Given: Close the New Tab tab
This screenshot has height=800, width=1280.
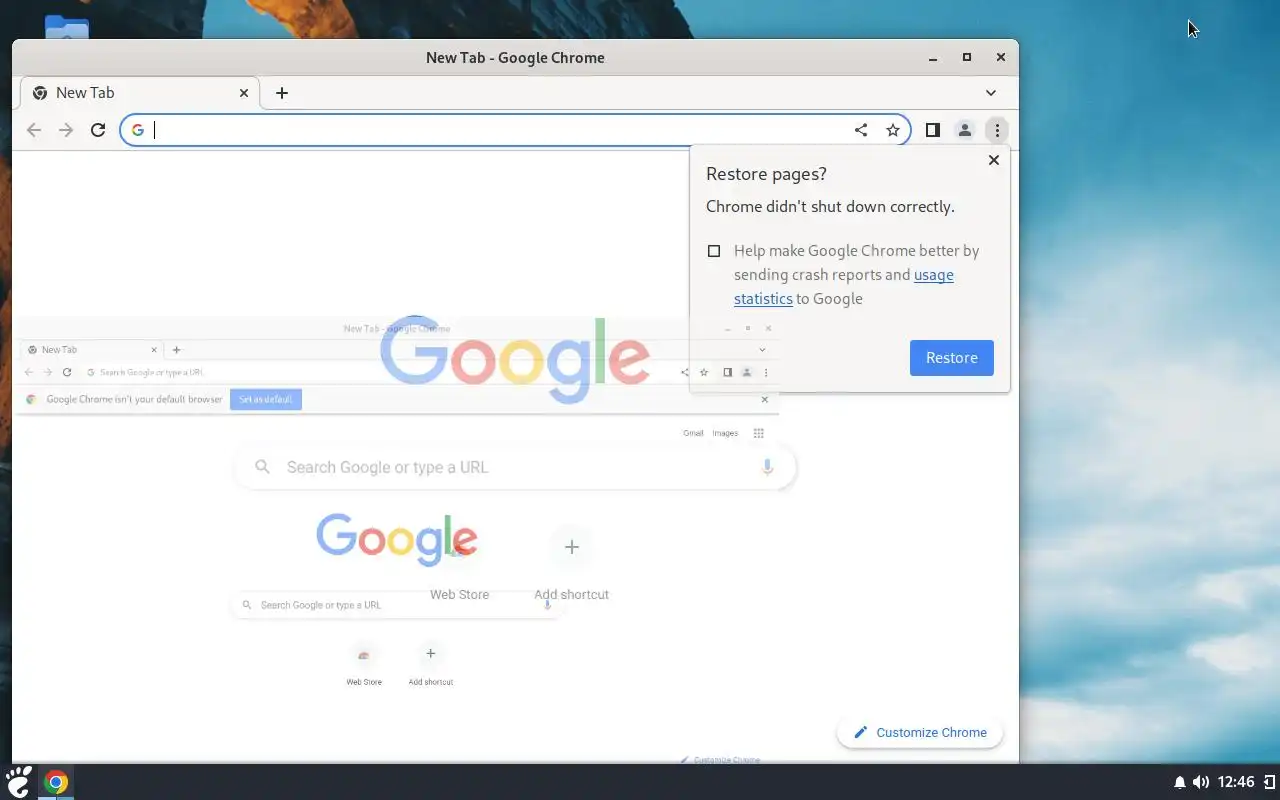Looking at the screenshot, I should coord(244,93).
